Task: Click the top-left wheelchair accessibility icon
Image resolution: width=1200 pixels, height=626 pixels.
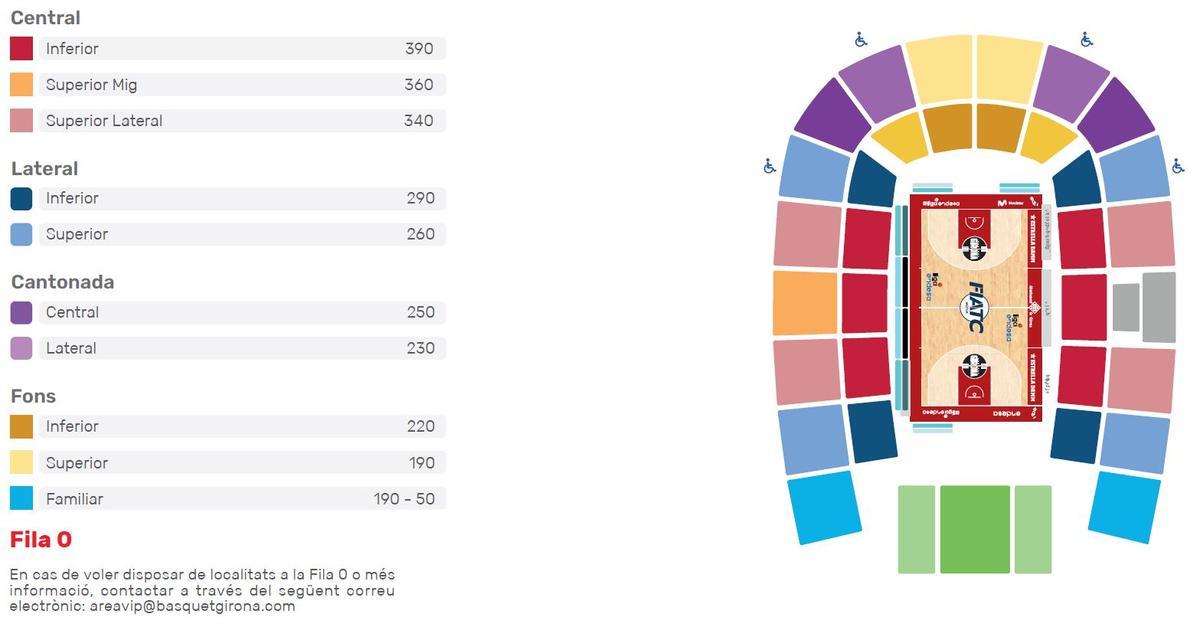Action: [861, 40]
